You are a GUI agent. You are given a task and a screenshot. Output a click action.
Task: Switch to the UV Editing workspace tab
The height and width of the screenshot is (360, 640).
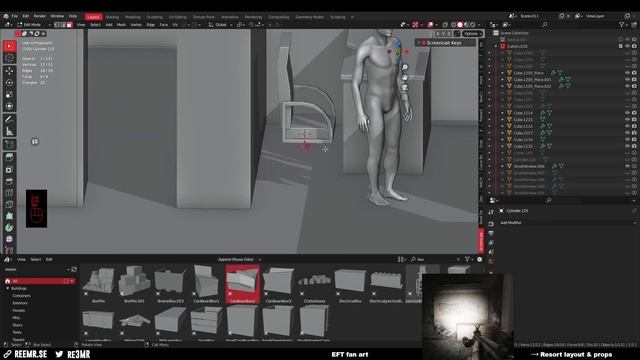pyautogui.click(x=178, y=17)
